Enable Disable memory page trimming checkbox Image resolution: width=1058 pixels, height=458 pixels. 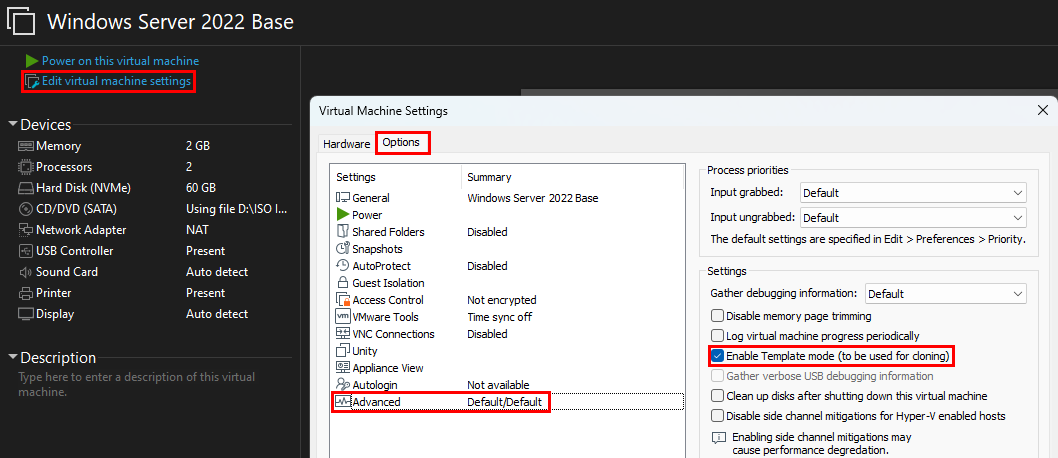click(x=717, y=316)
